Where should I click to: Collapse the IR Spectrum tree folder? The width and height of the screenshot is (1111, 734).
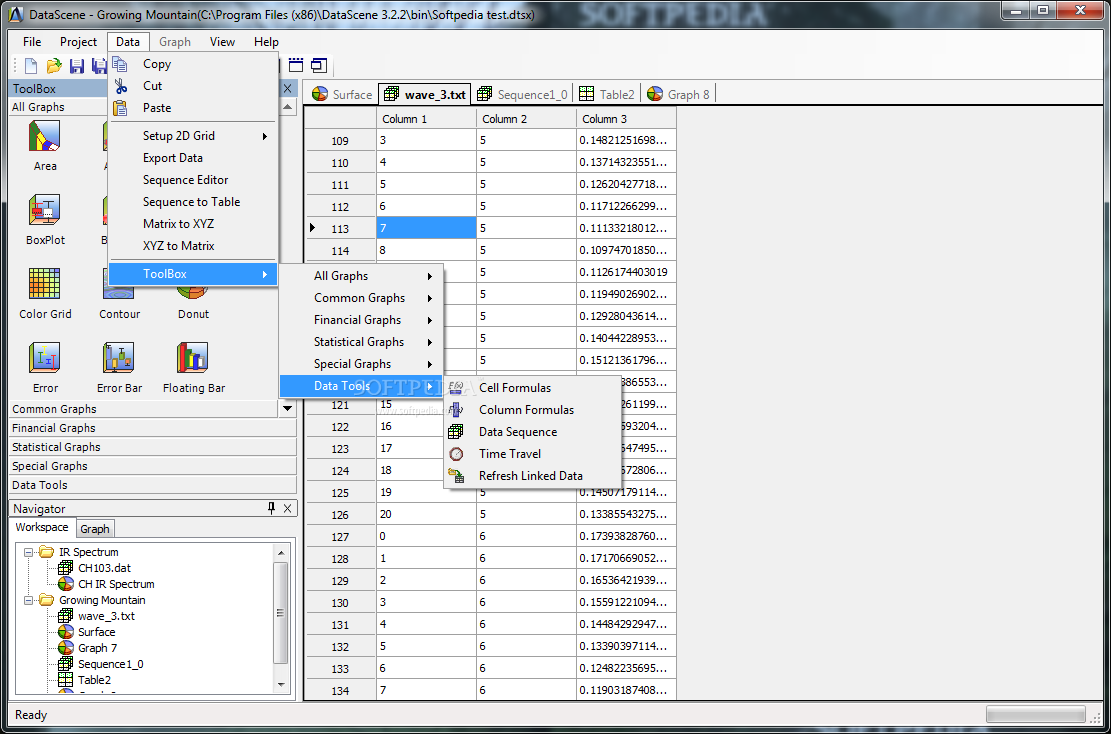28,552
